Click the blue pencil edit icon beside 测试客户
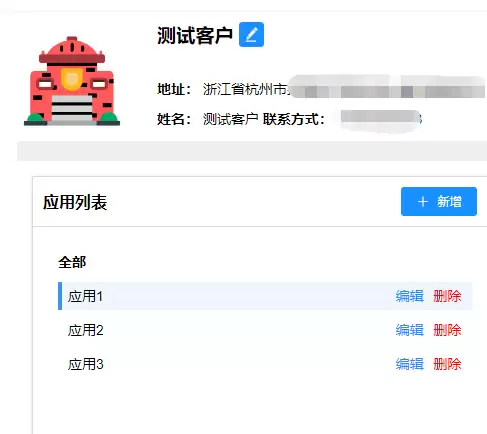 [251, 34]
